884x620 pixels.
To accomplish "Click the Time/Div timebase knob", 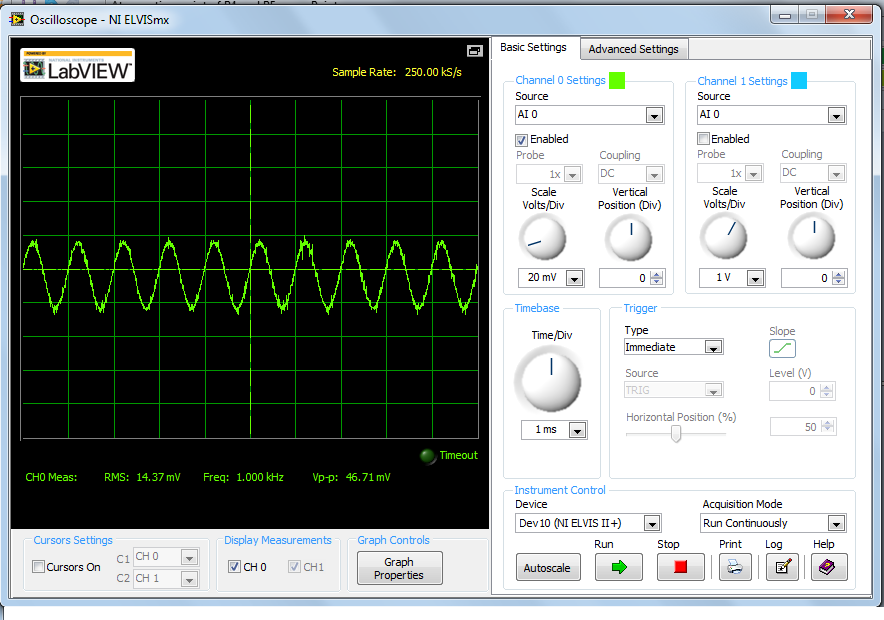I will point(548,380).
